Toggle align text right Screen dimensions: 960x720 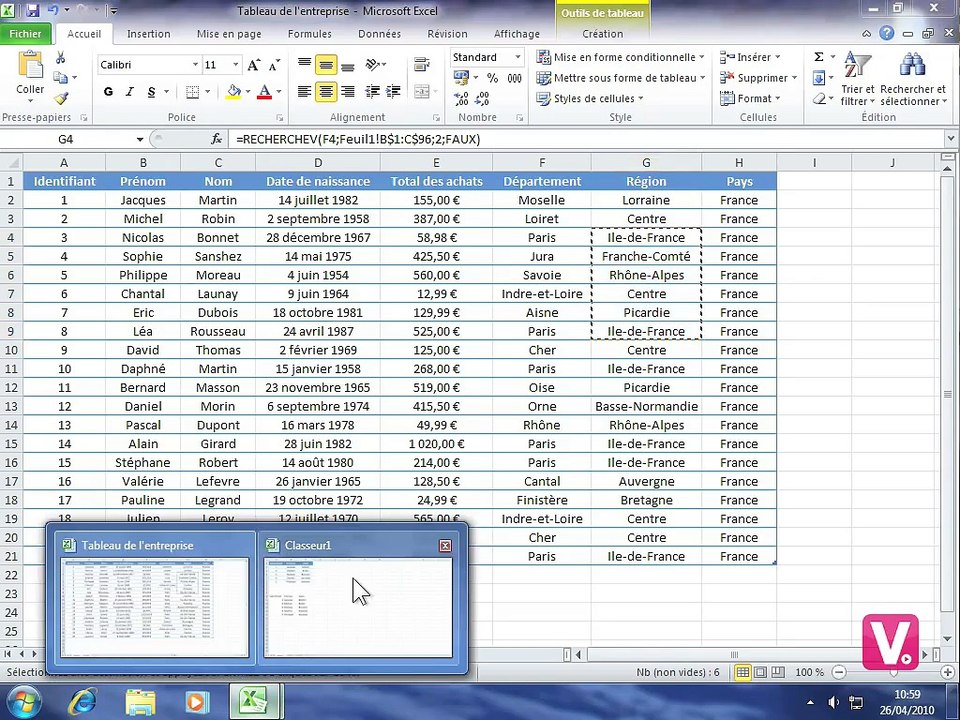(x=348, y=92)
